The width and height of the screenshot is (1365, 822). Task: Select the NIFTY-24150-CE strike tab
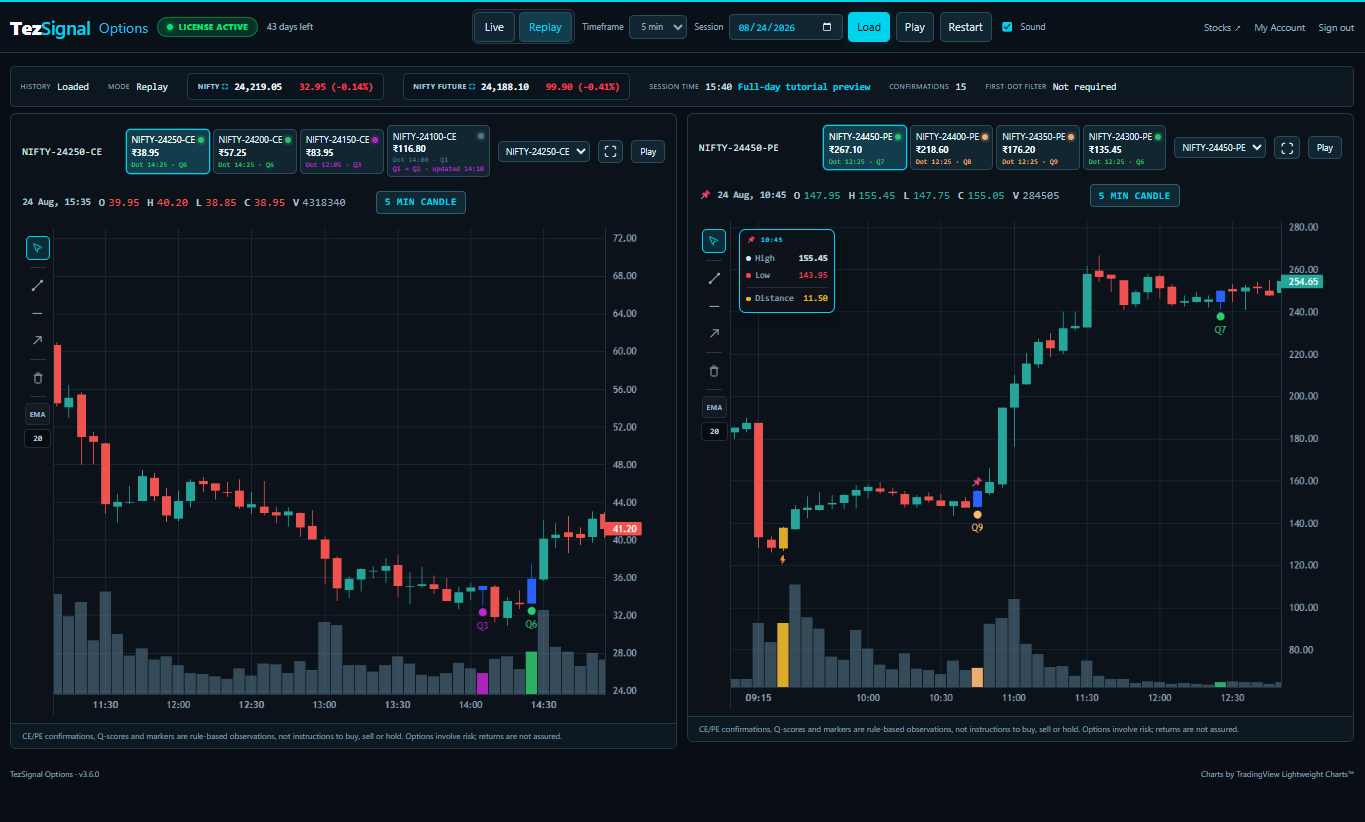click(342, 151)
